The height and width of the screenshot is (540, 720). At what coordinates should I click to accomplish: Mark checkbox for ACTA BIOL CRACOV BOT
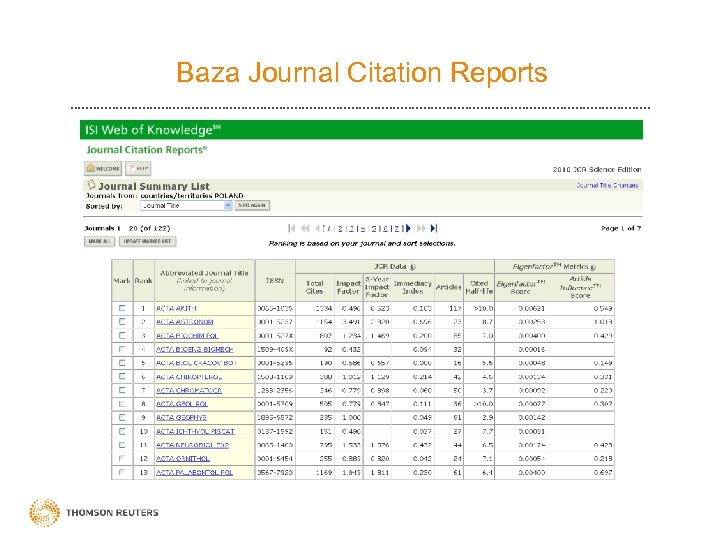[x=122, y=363]
